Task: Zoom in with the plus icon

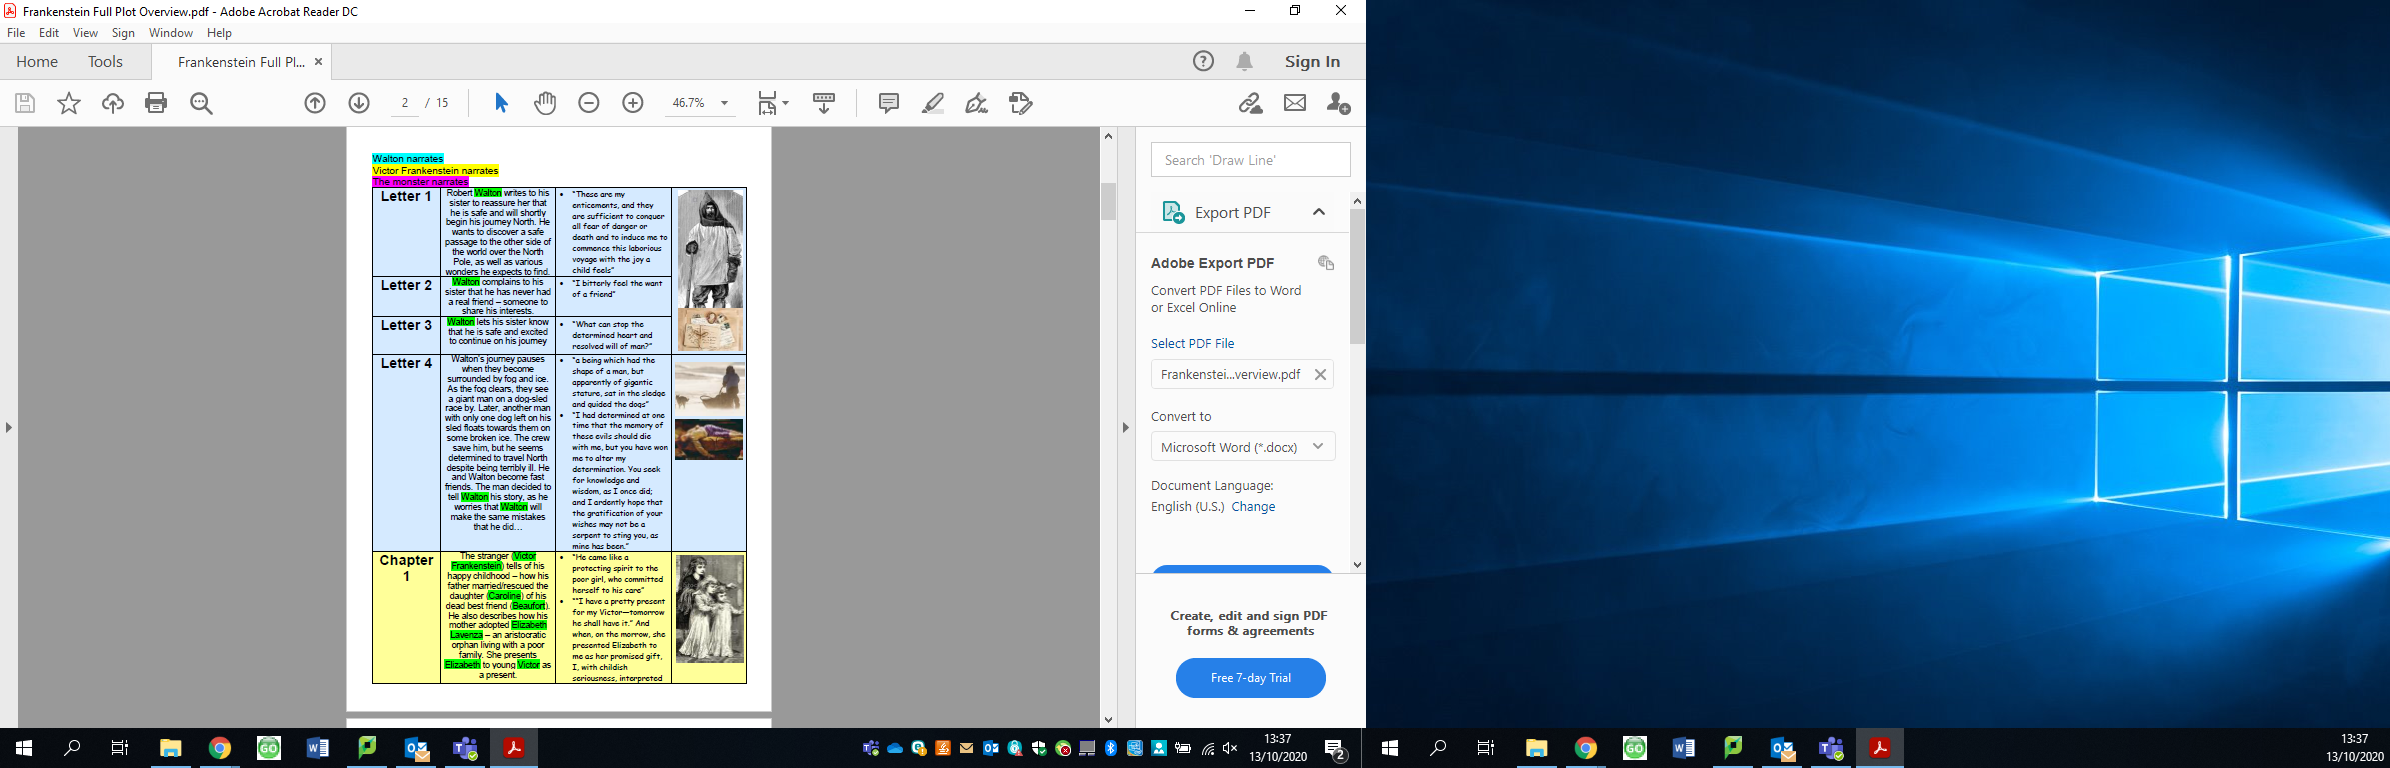Action: (x=633, y=103)
